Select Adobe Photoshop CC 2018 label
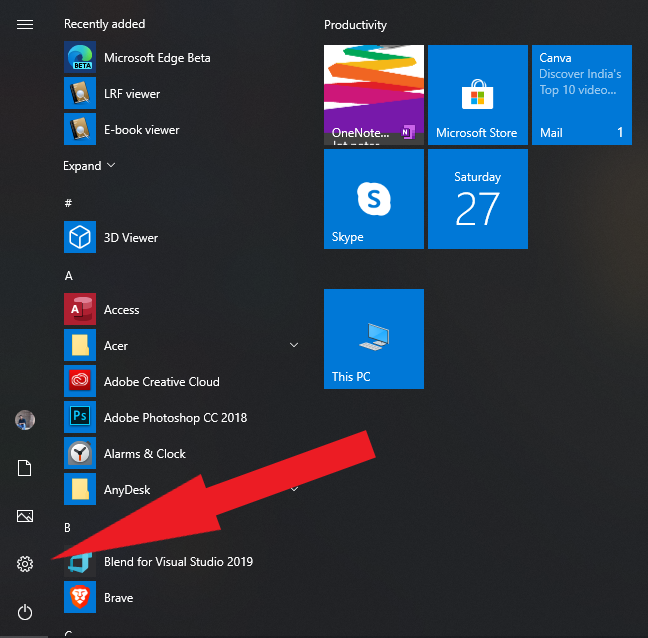The image size is (648, 638). click(x=175, y=418)
